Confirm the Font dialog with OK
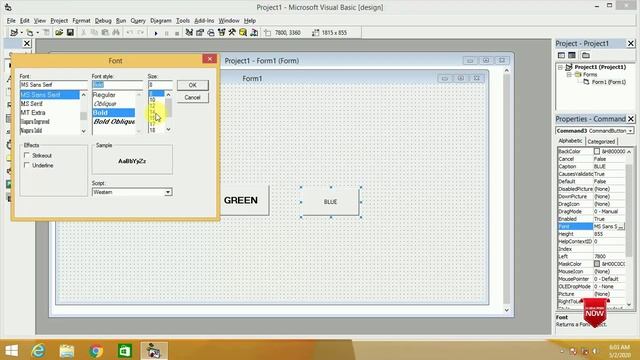The image size is (640, 360). [x=193, y=85]
